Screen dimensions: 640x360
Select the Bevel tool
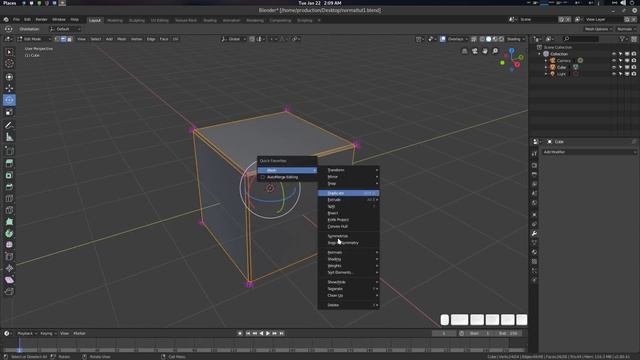(9, 187)
